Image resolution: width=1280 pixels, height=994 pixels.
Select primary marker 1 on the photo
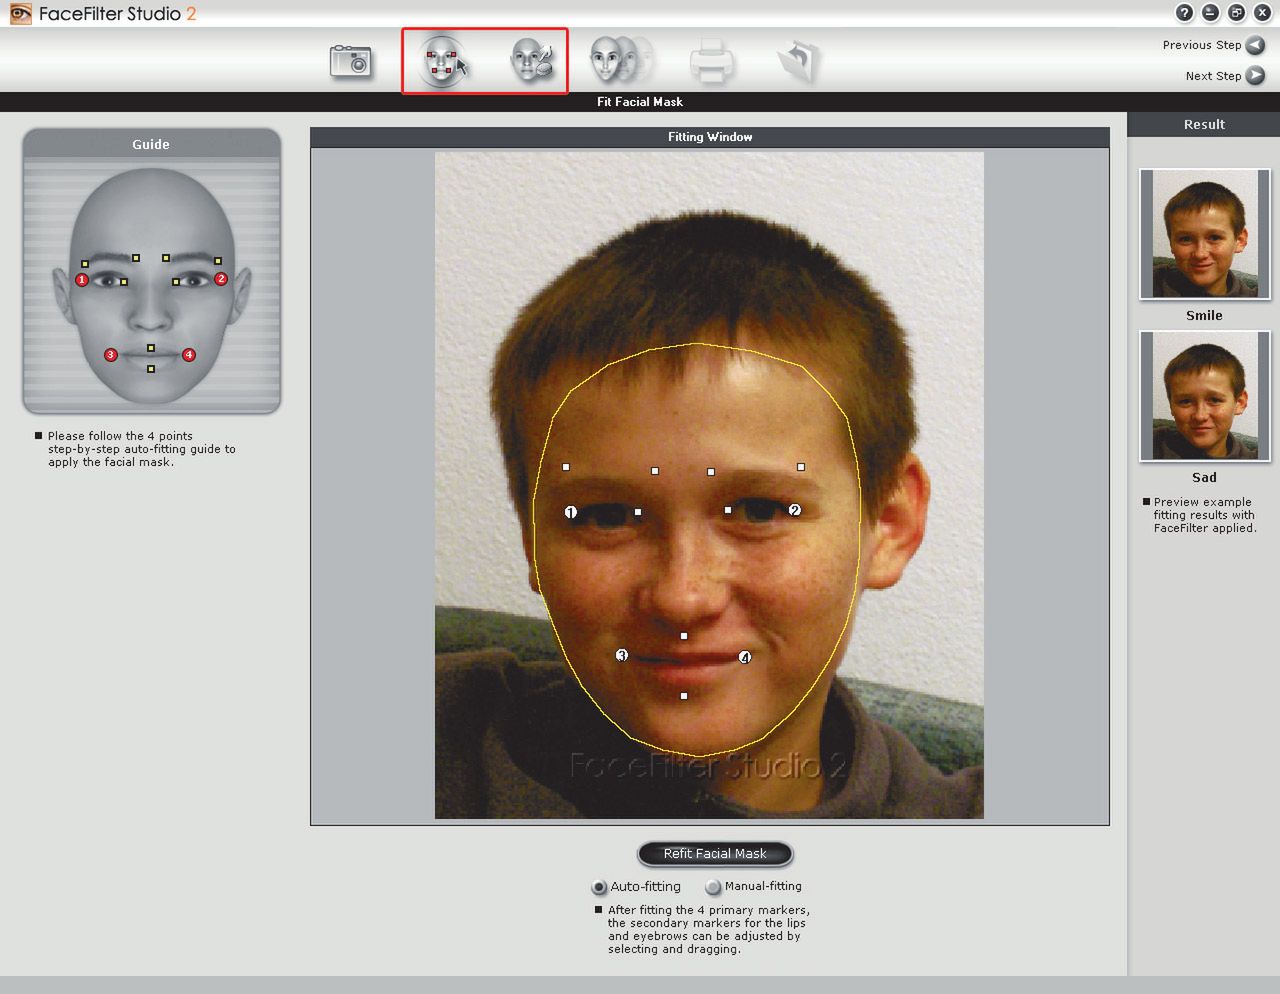coord(571,512)
